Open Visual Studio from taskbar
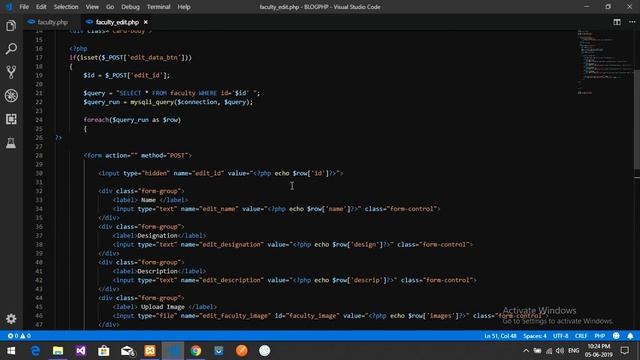640x360 pixels. (x=81, y=351)
